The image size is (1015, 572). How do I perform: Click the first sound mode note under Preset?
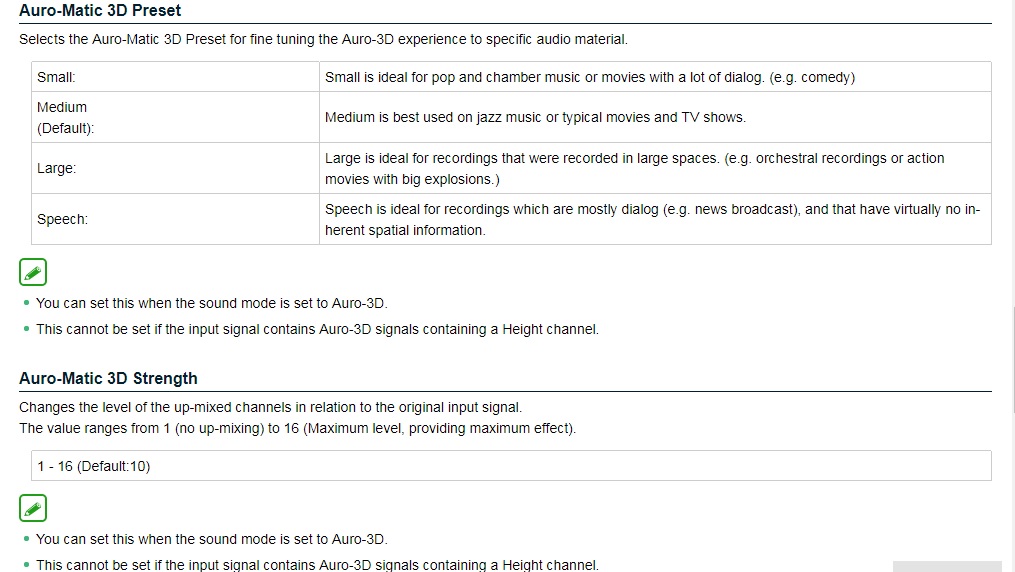[211, 303]
